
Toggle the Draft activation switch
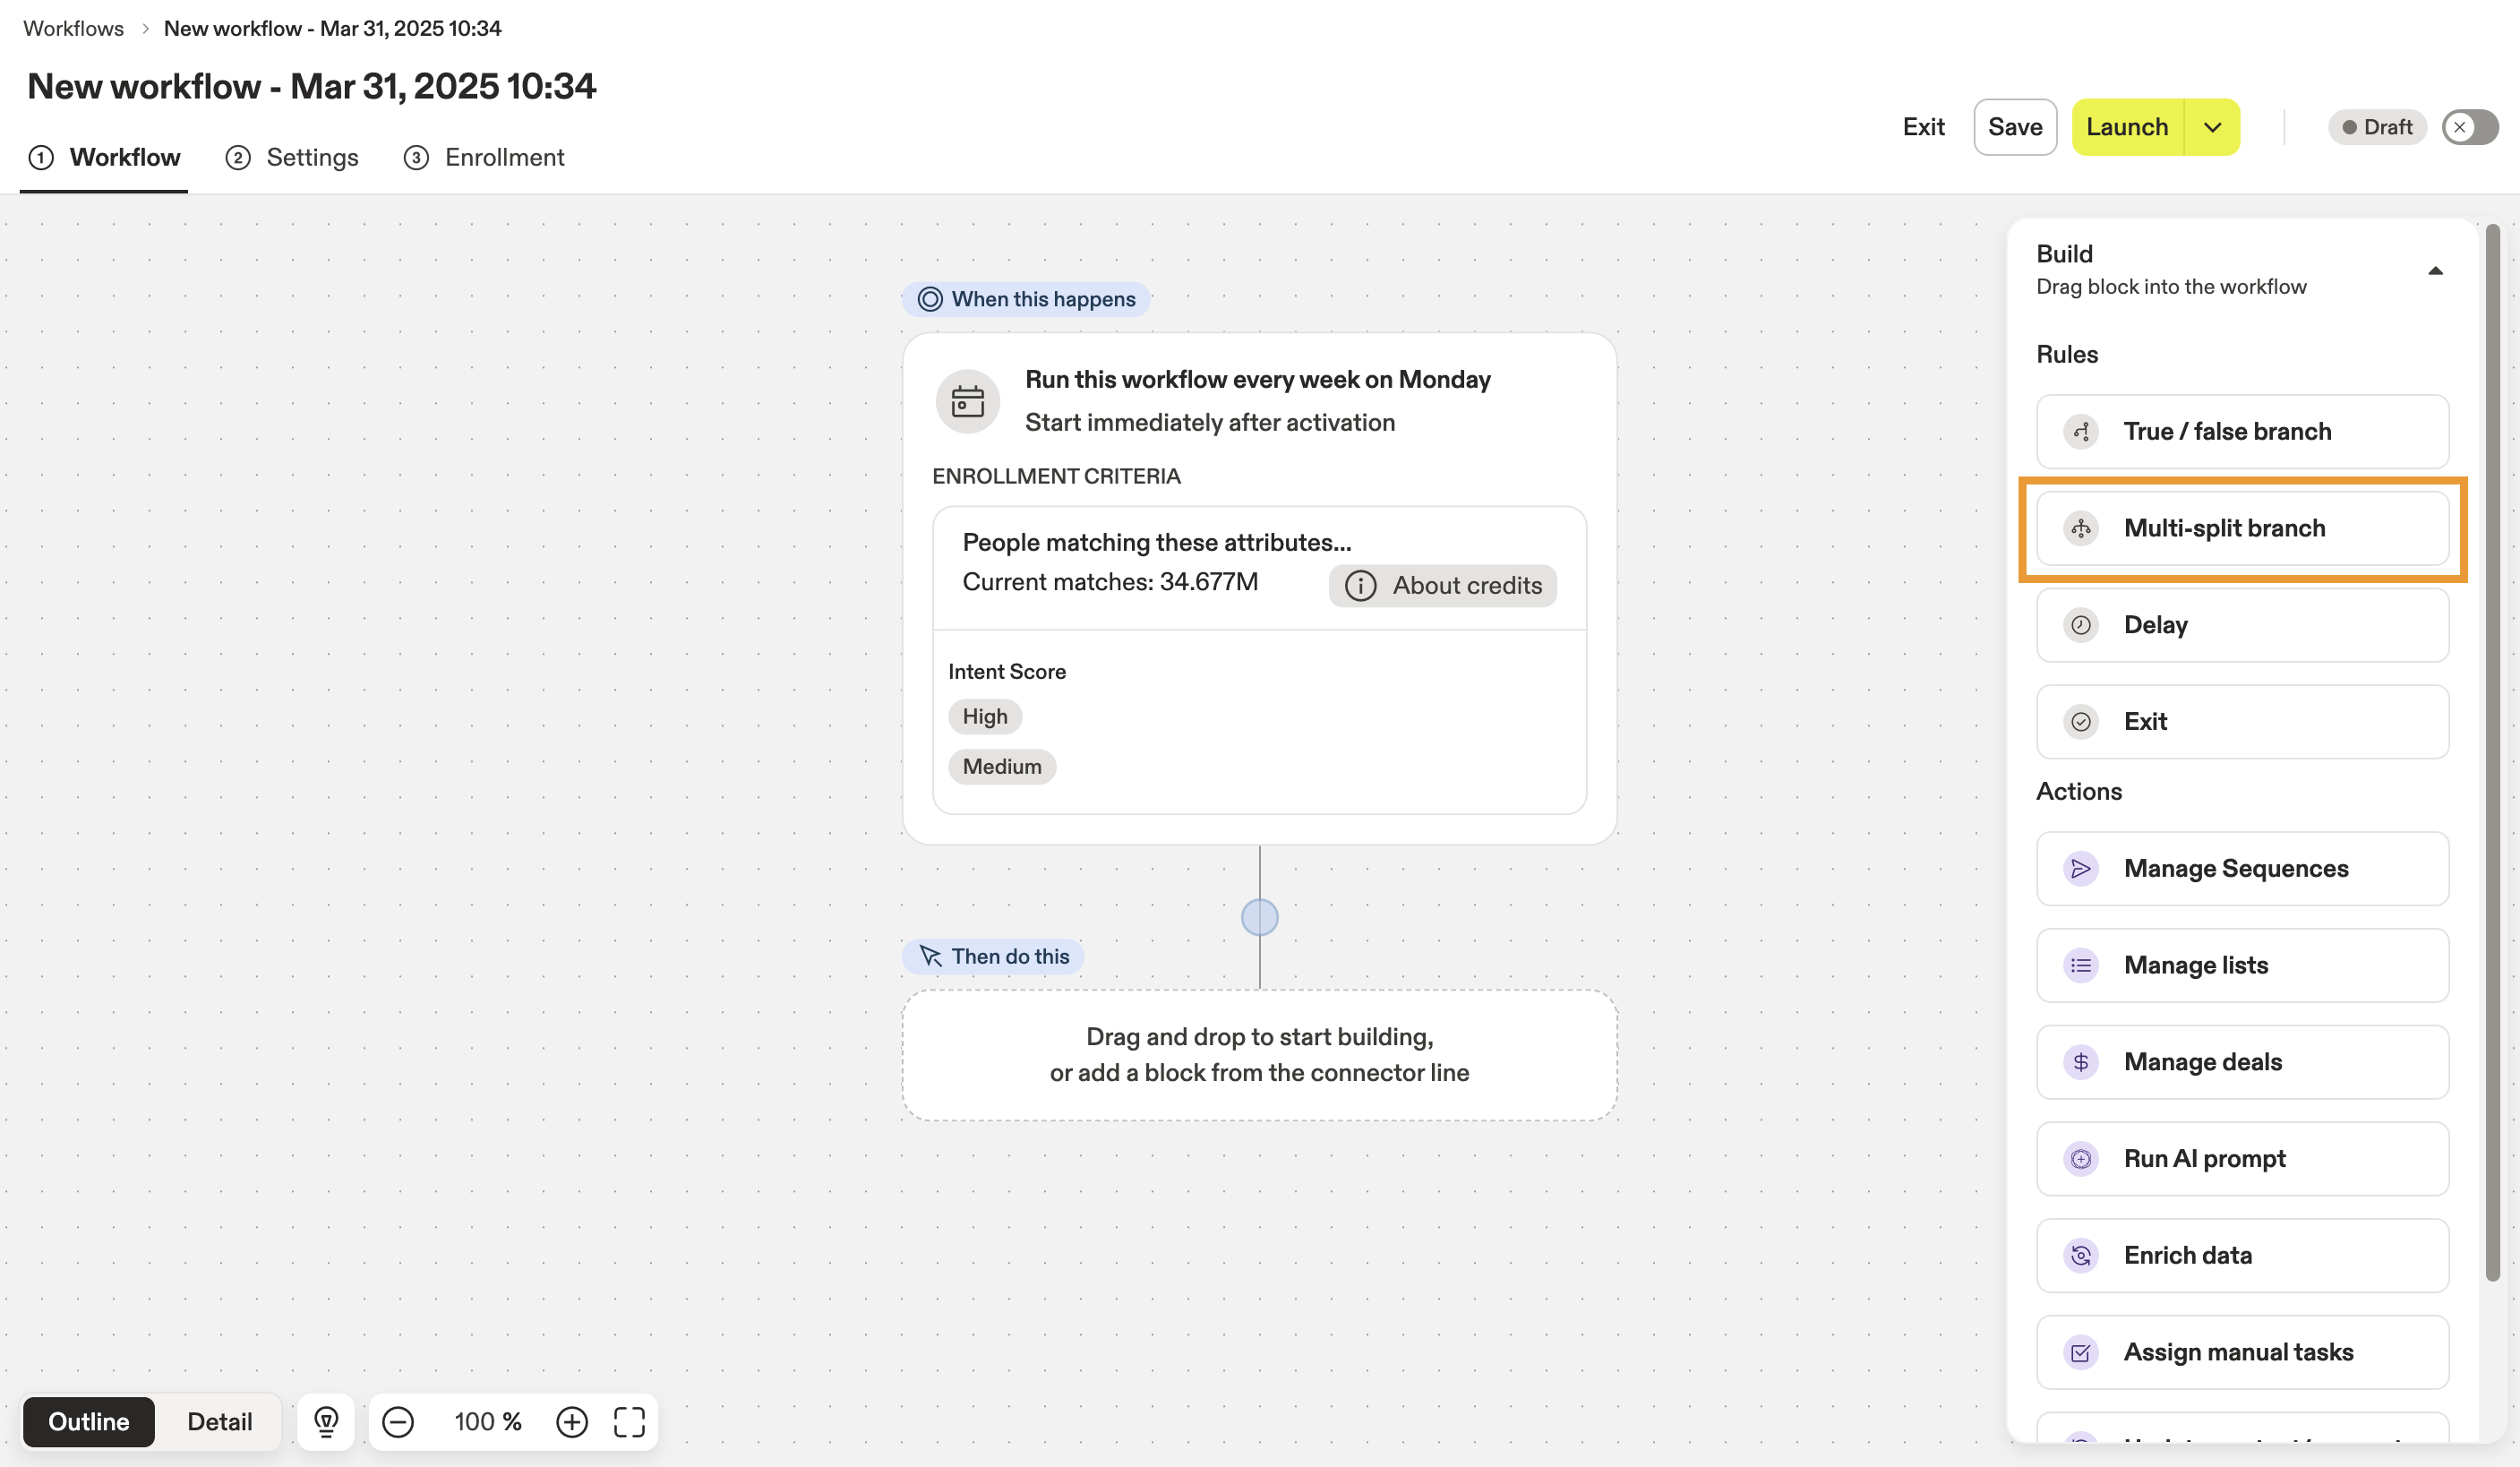[2469, 127]
